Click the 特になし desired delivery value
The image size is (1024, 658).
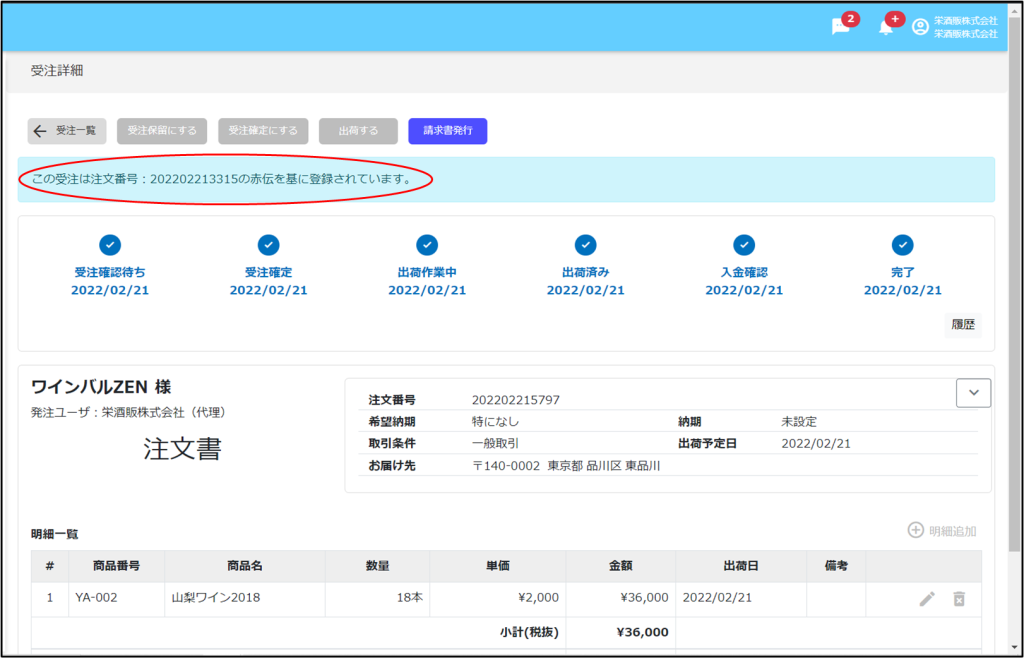coord(495,422)
